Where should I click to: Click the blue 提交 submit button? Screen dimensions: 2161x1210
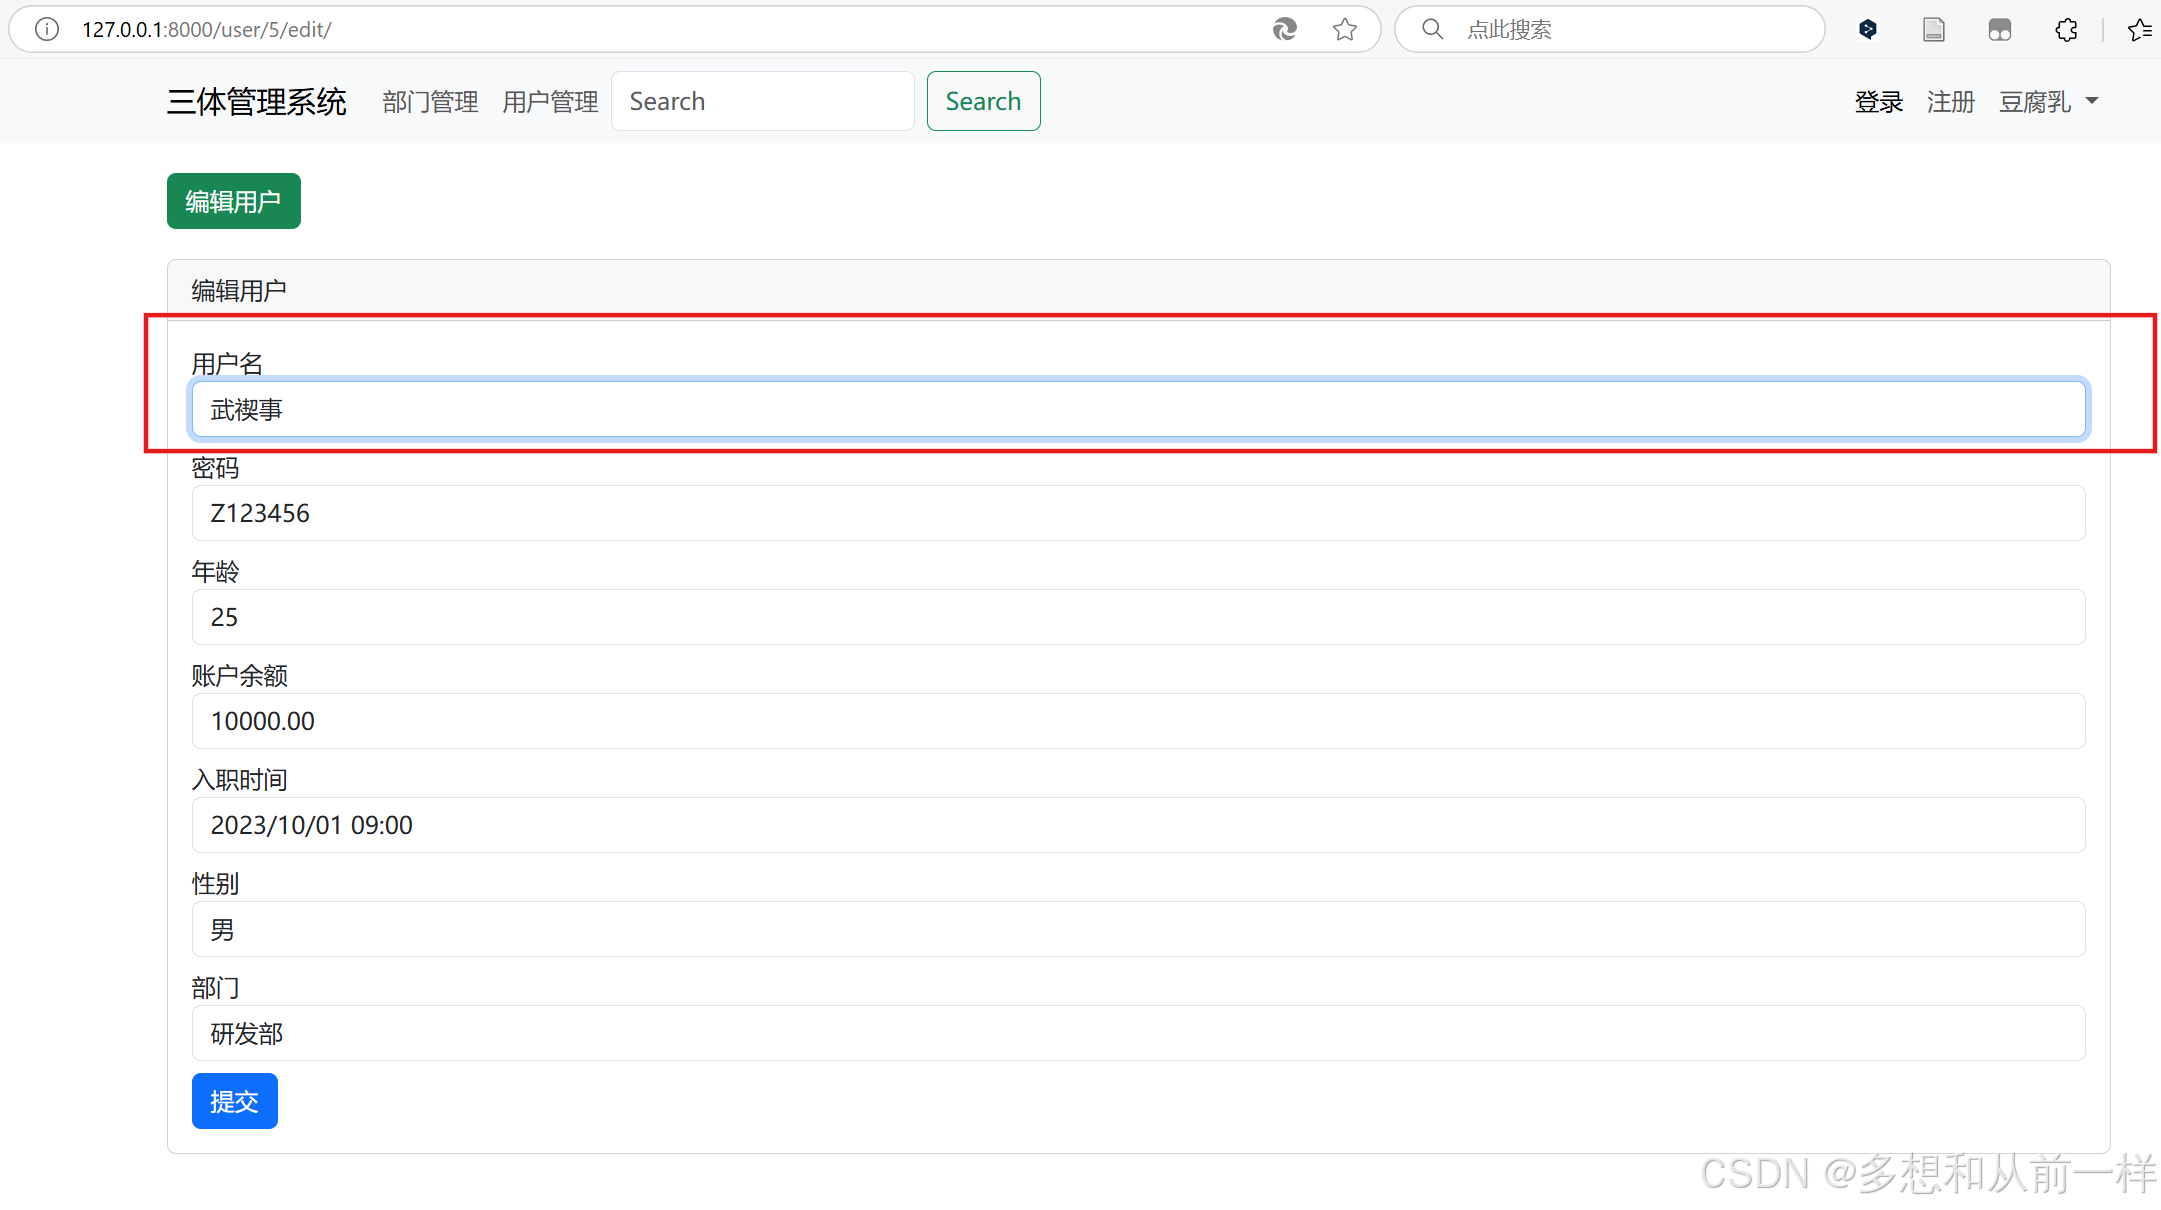pyautogui.click(x=234, y=1101)
